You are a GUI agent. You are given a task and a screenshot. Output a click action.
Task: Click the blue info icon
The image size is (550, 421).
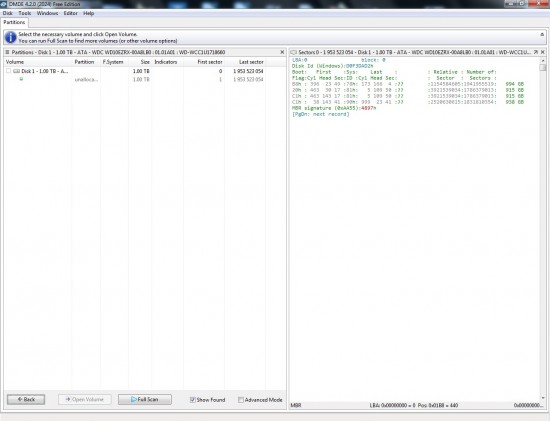tap(11, 37)
